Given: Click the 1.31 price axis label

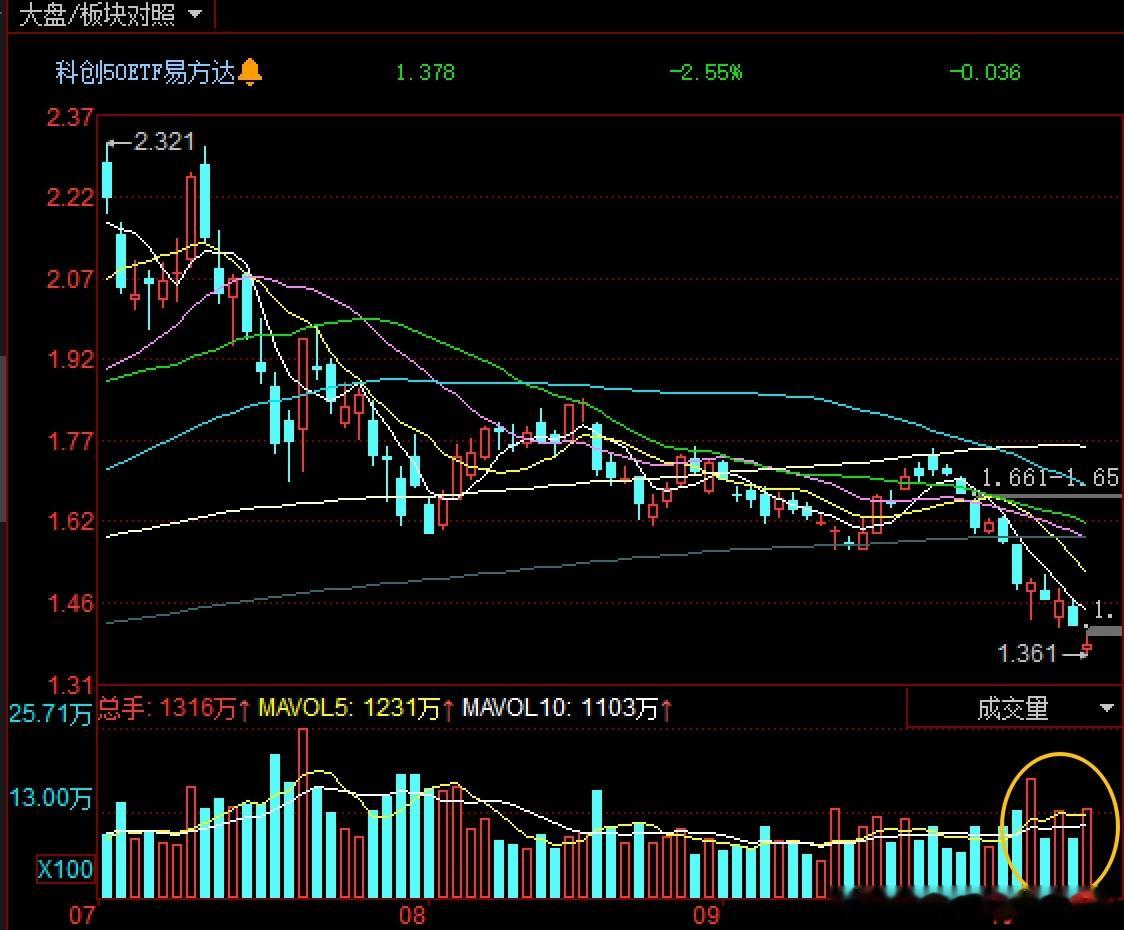Looking at the screenshot, I should 70,685.
